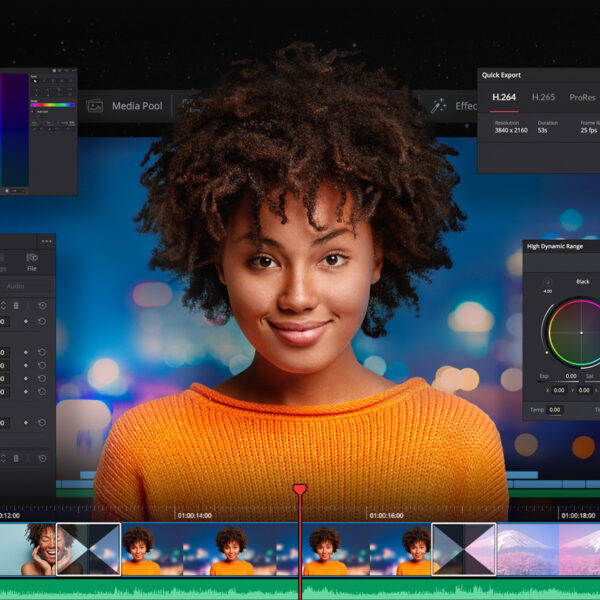Open the three-dots options menu in inspector
Image resolution: width=600 pixels, height=600 pixels.
pos(46,241)
